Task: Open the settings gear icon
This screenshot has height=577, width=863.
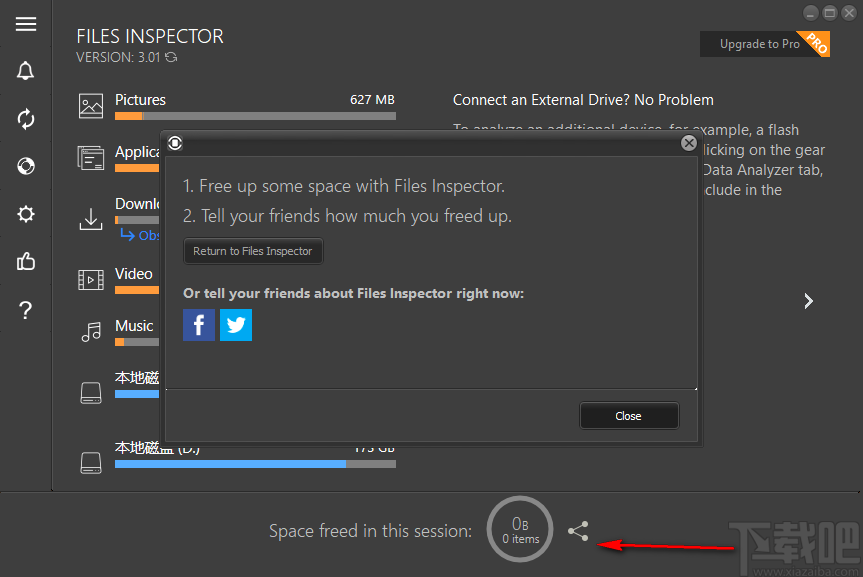Action: [x=25, y=214]
